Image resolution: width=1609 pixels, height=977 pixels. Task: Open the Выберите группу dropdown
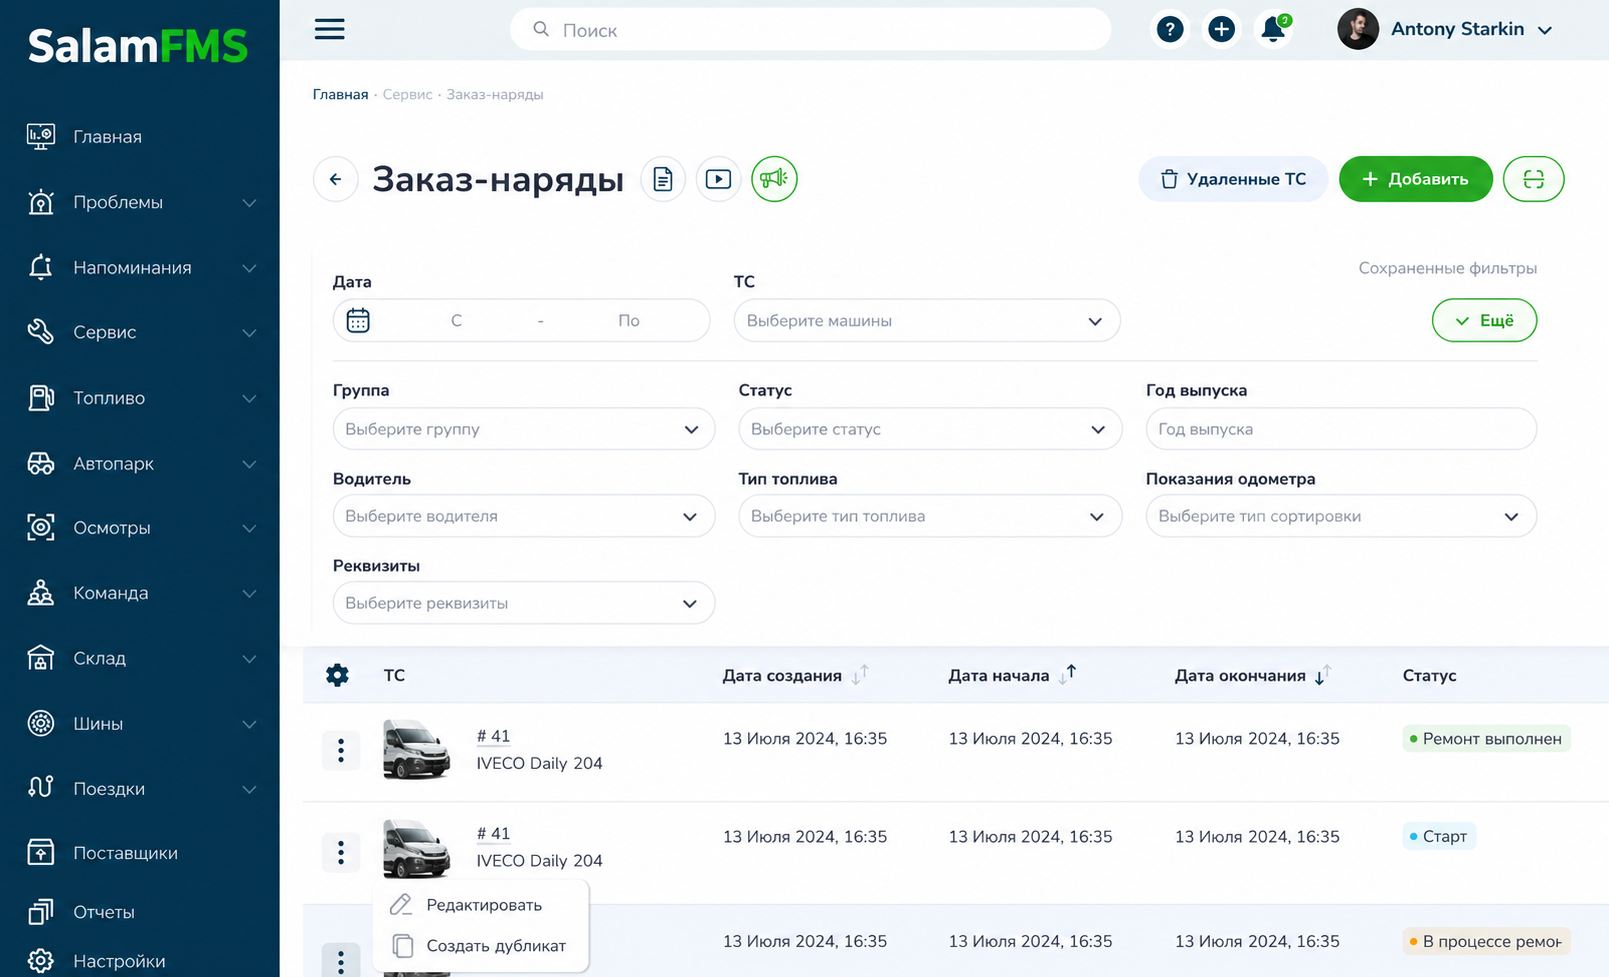click(524, 429)
